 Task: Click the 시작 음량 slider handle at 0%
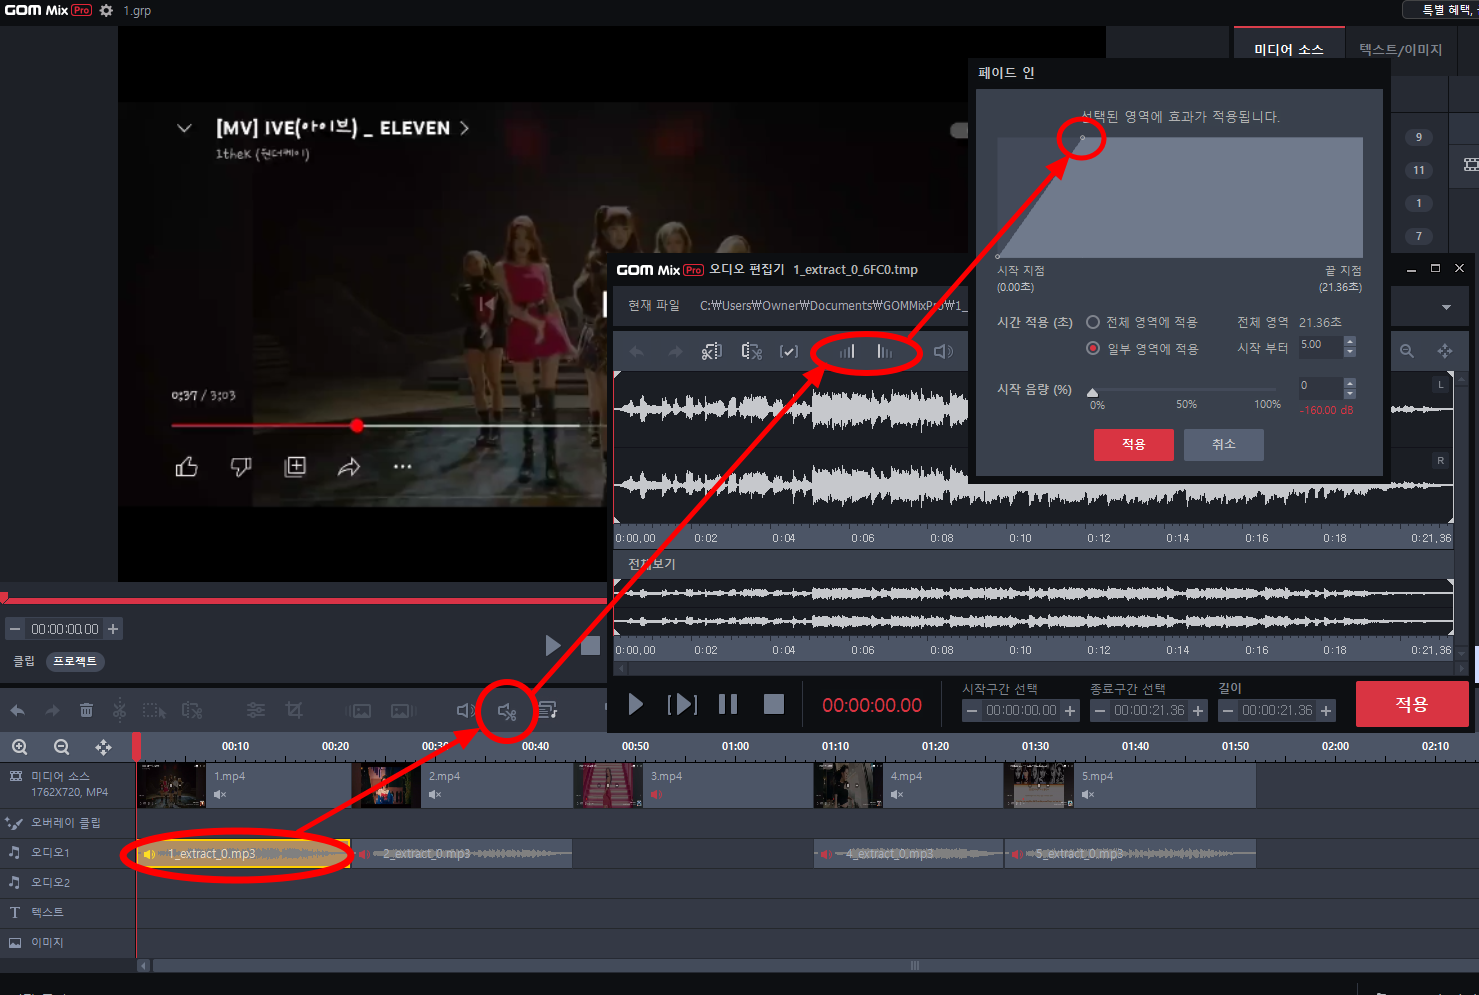tap(1092, 393)
